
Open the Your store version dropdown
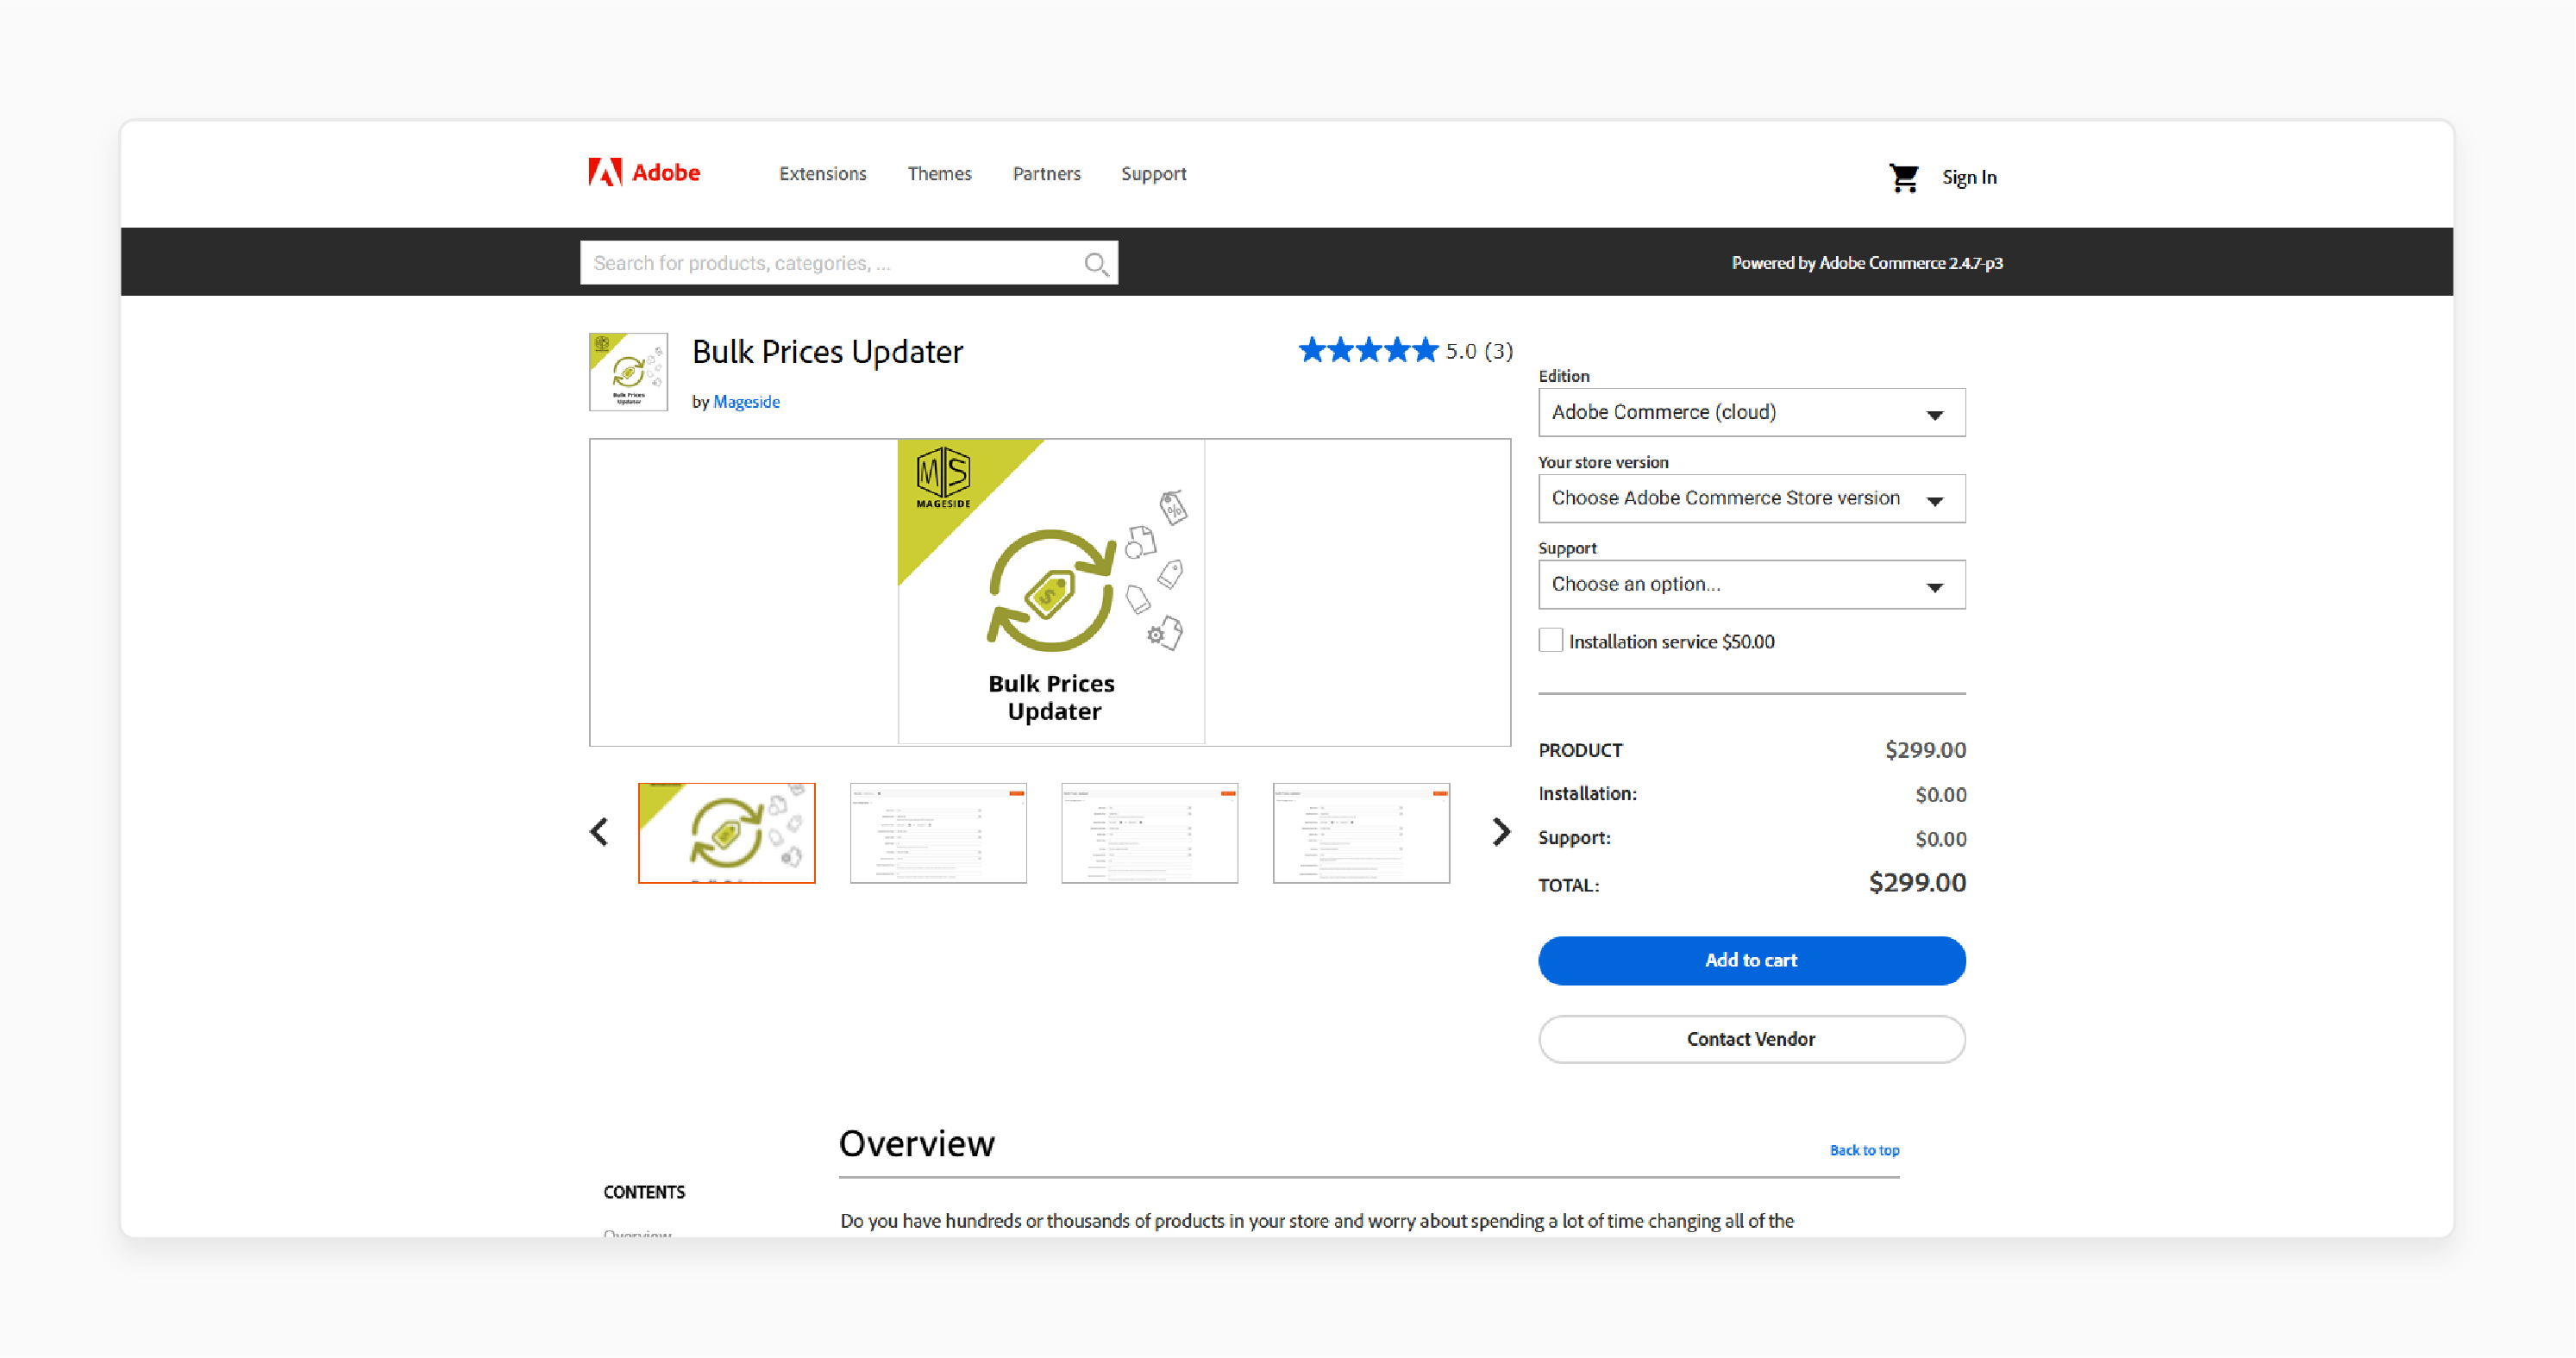point(1751,498)
